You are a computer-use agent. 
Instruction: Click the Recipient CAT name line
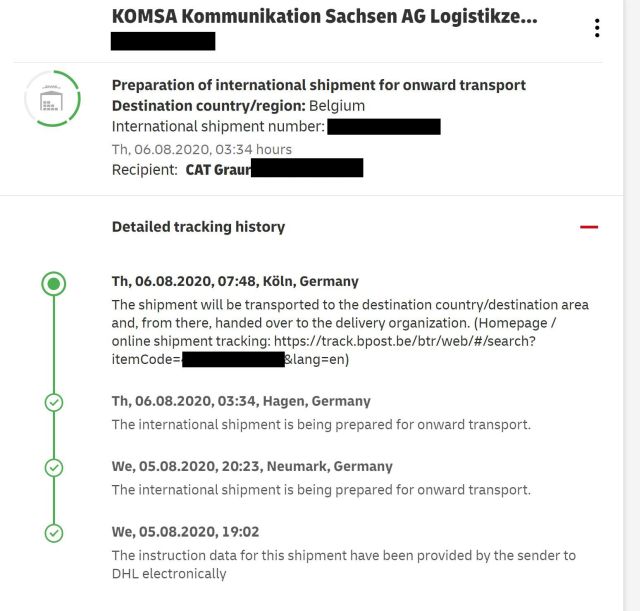click(237, 170)
